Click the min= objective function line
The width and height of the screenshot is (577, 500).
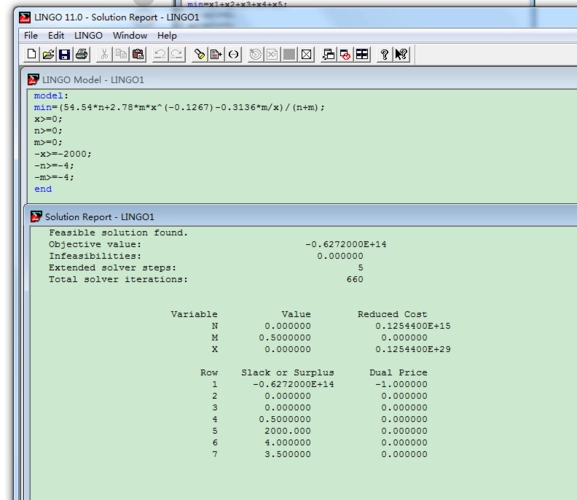tap(179, 107)
